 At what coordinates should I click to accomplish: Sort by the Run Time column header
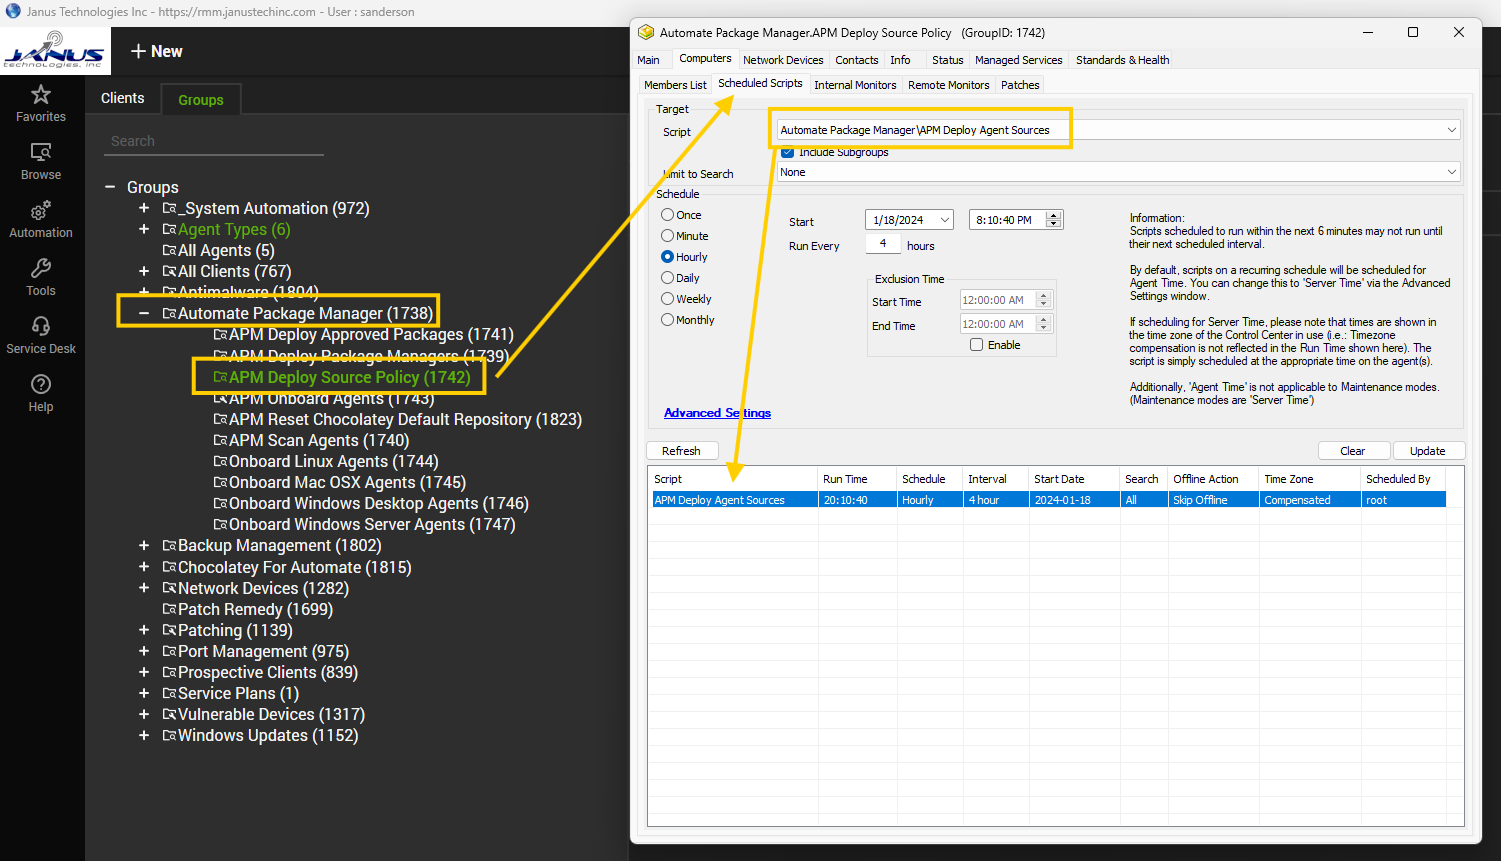point(857,479)
